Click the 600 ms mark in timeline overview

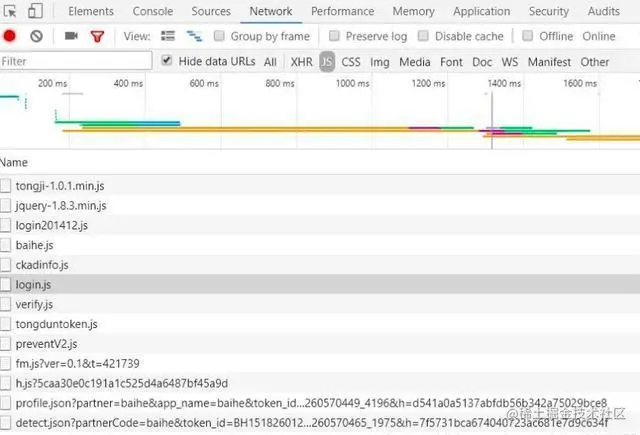(x=204, y=83)
